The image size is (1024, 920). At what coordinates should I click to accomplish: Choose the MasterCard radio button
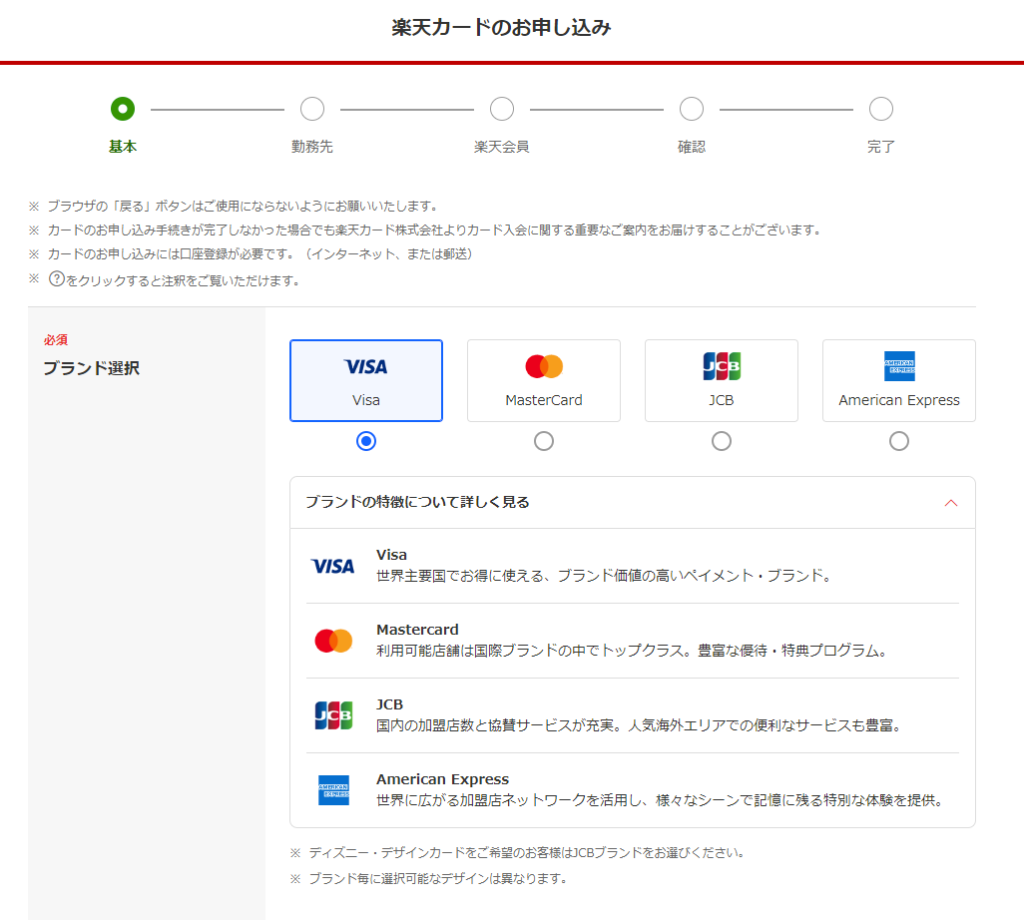(x=543, y=441)
